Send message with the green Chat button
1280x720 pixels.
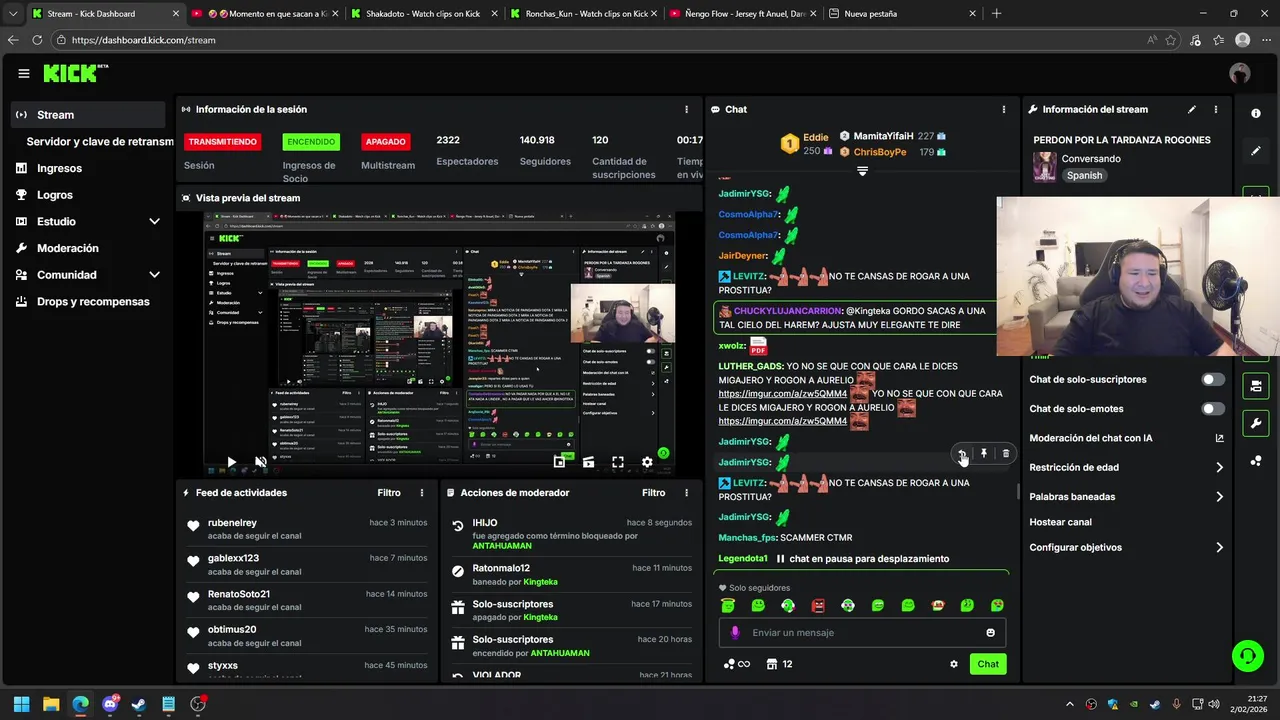click(988, 664)
